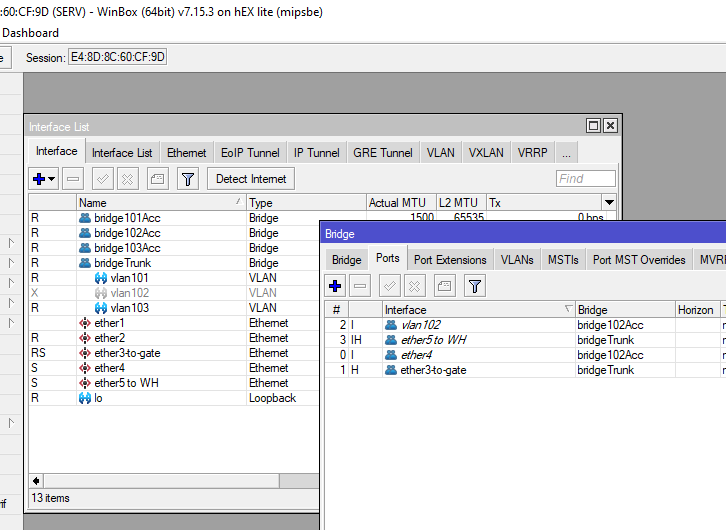
Task: Open the EoIP Tunnel tab
Action: (x=250, y=153)
